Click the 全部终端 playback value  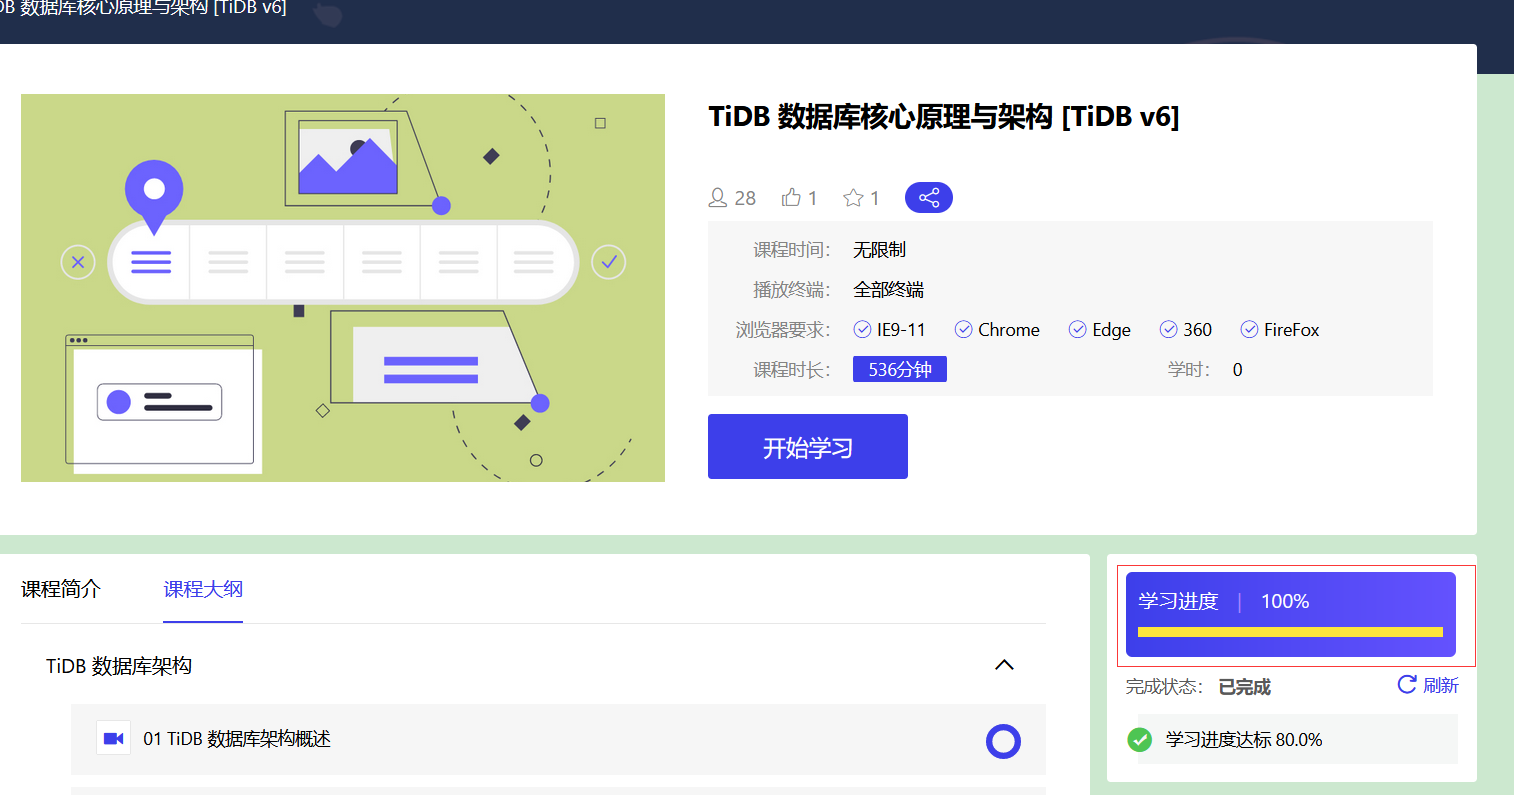tap(888, 290)
